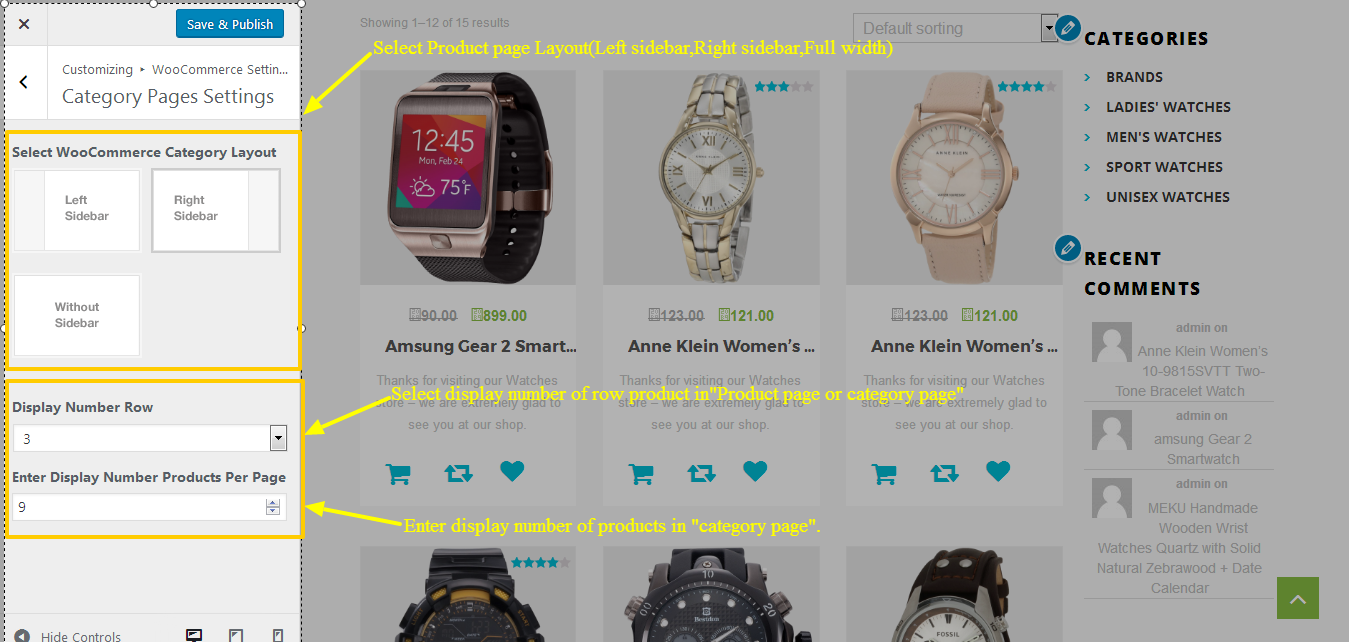The image size is (1349, 642).
Task: Add Amsung Gear 2 Smartwatch to cart
Action: pos(398,473)
